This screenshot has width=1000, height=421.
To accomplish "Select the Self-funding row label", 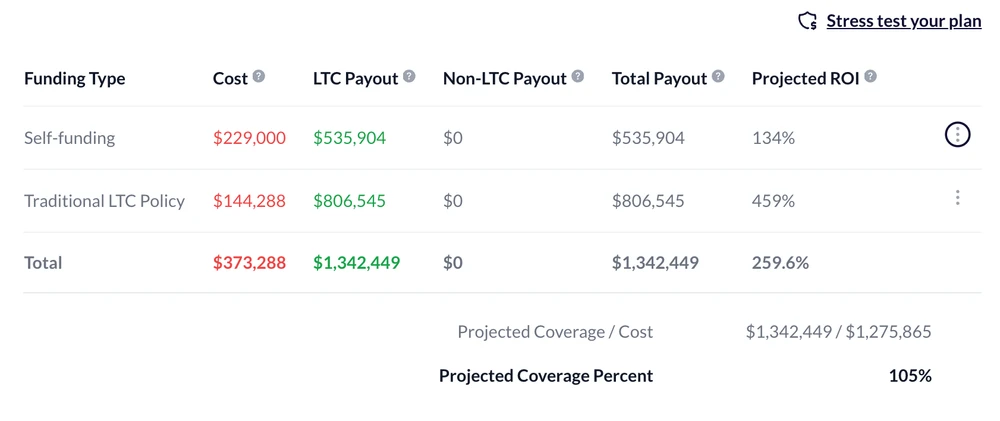I will click(x=69, y=138).
